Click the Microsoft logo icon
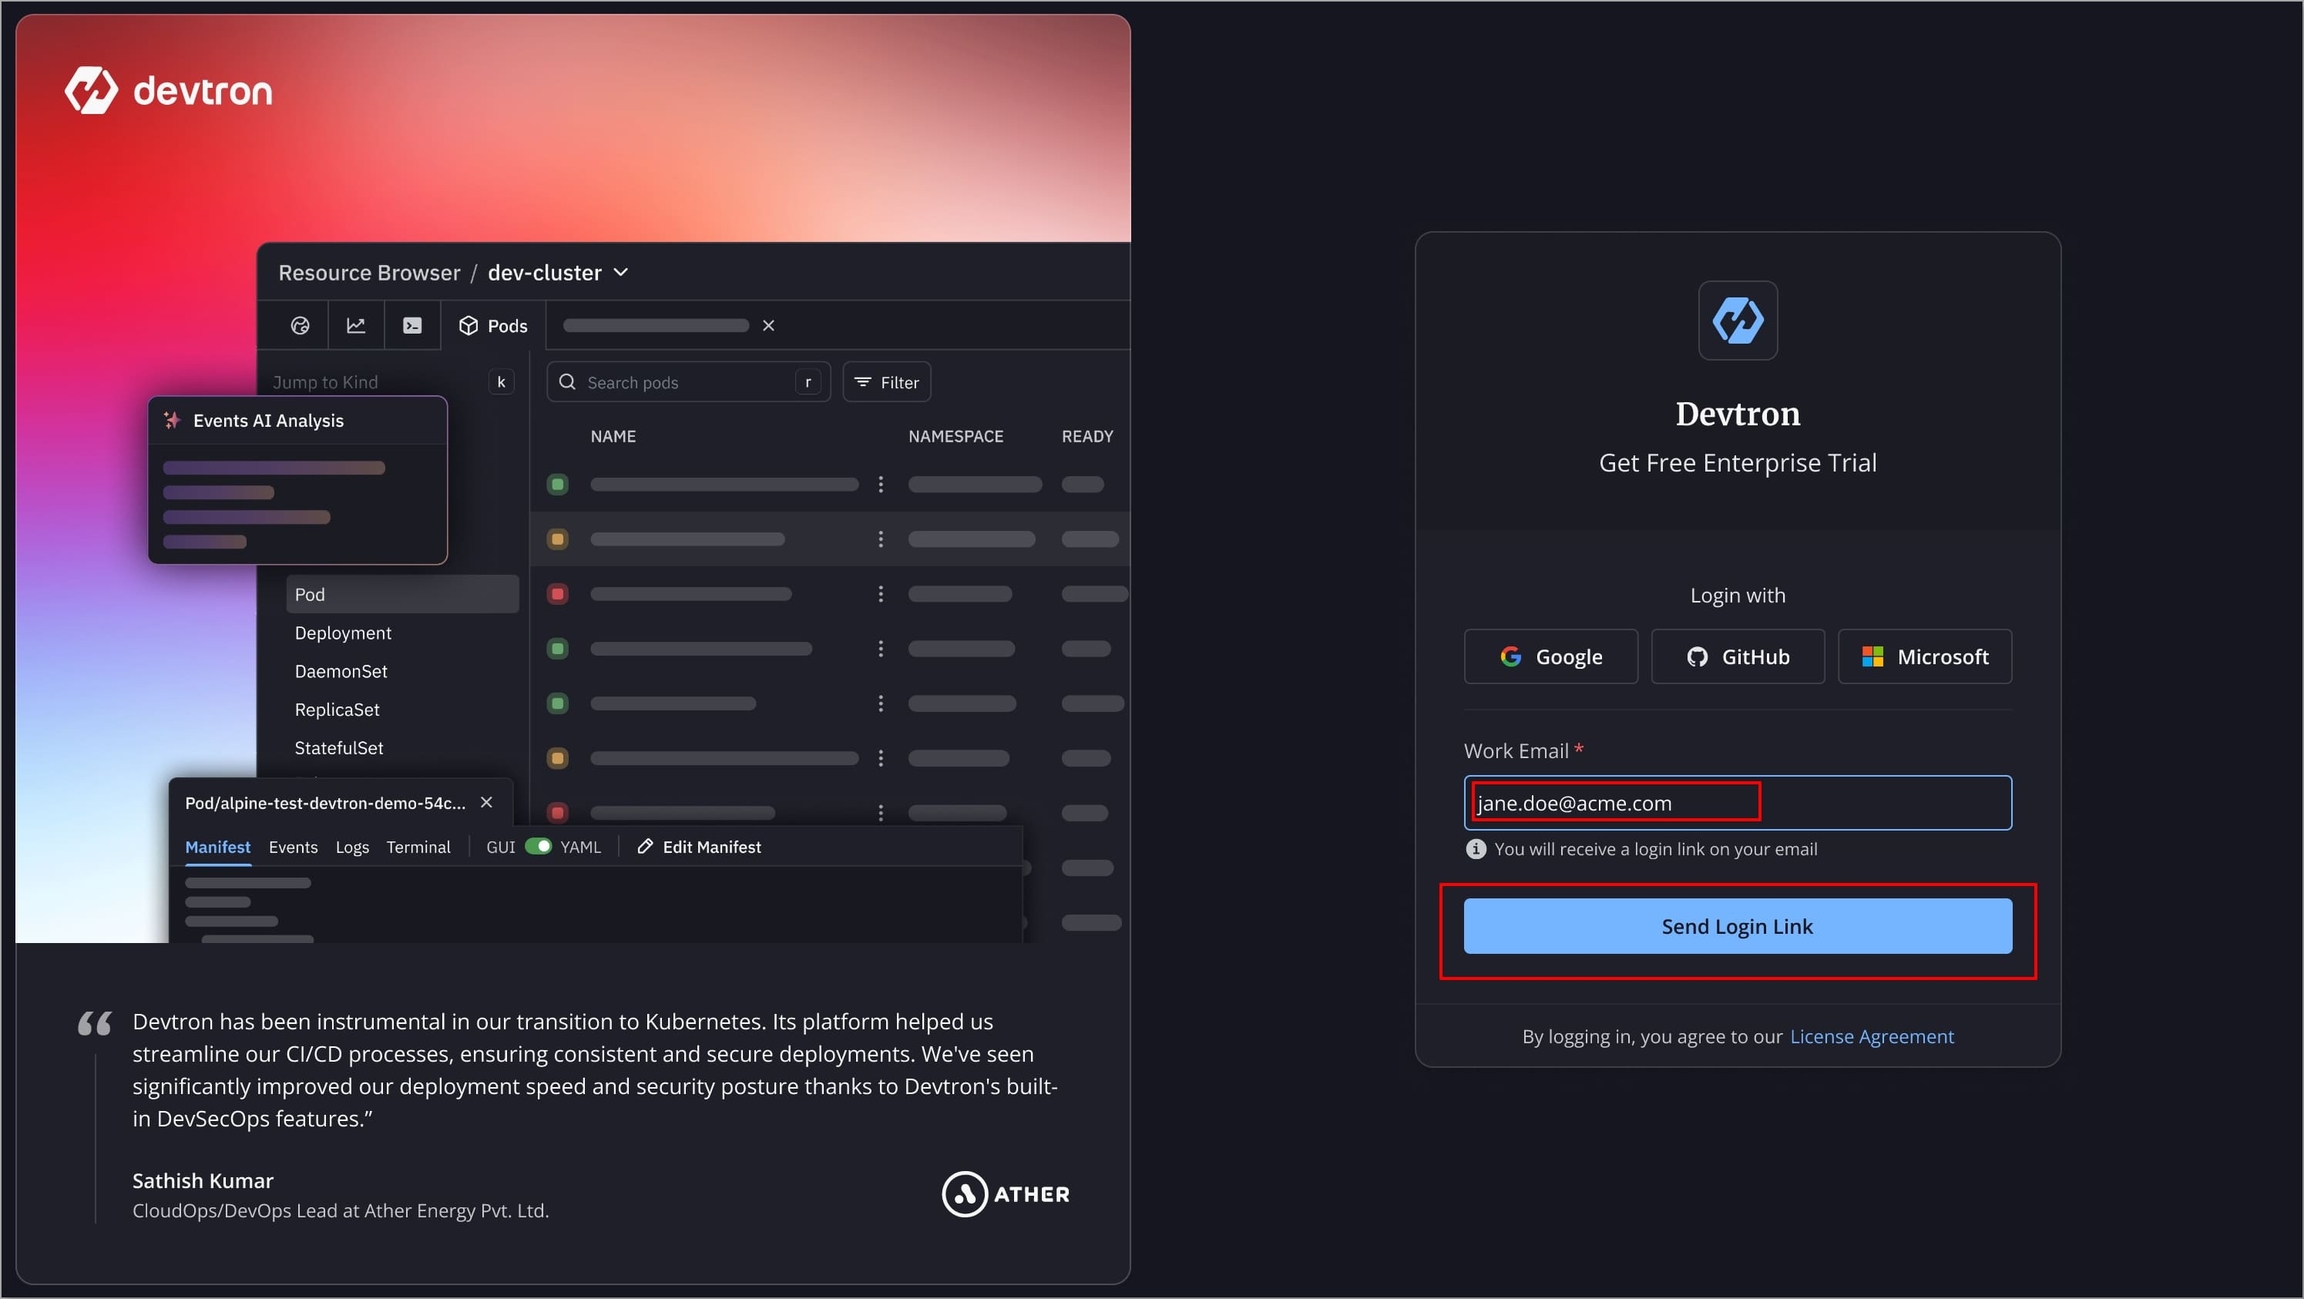 click(x=1872, y=656)
